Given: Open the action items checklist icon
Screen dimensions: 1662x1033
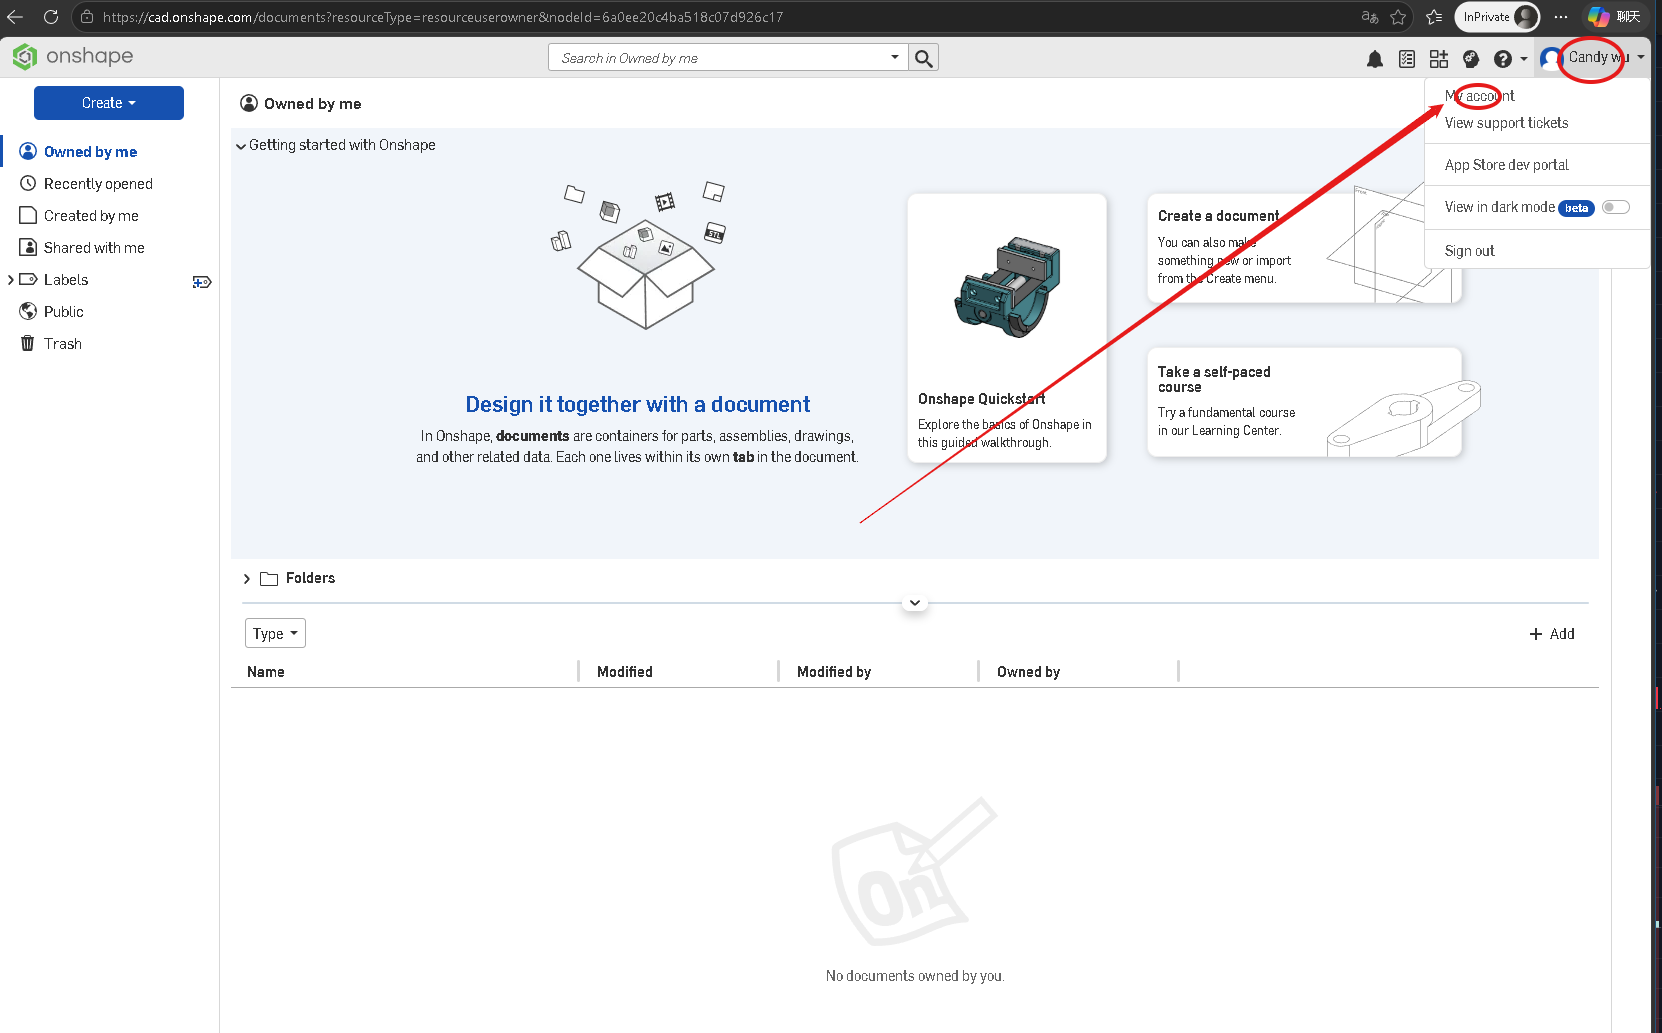Looking at the screenshot, I should [x=1407, y=59].
